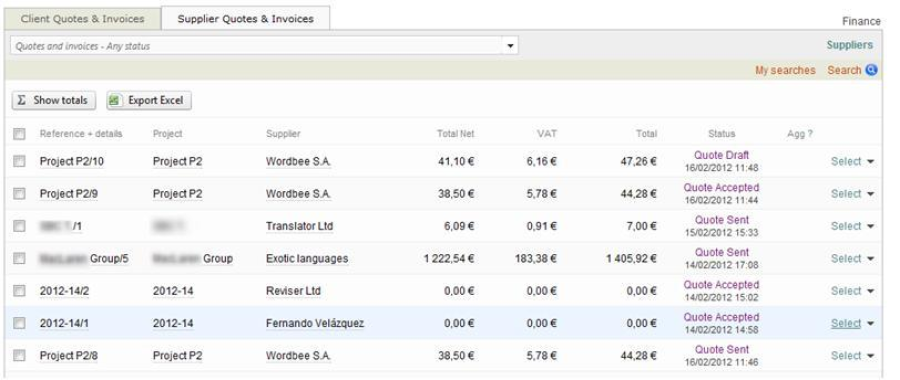
Task: Click the Show totals button
Action: pyautogui.click(x=54, y=100)
